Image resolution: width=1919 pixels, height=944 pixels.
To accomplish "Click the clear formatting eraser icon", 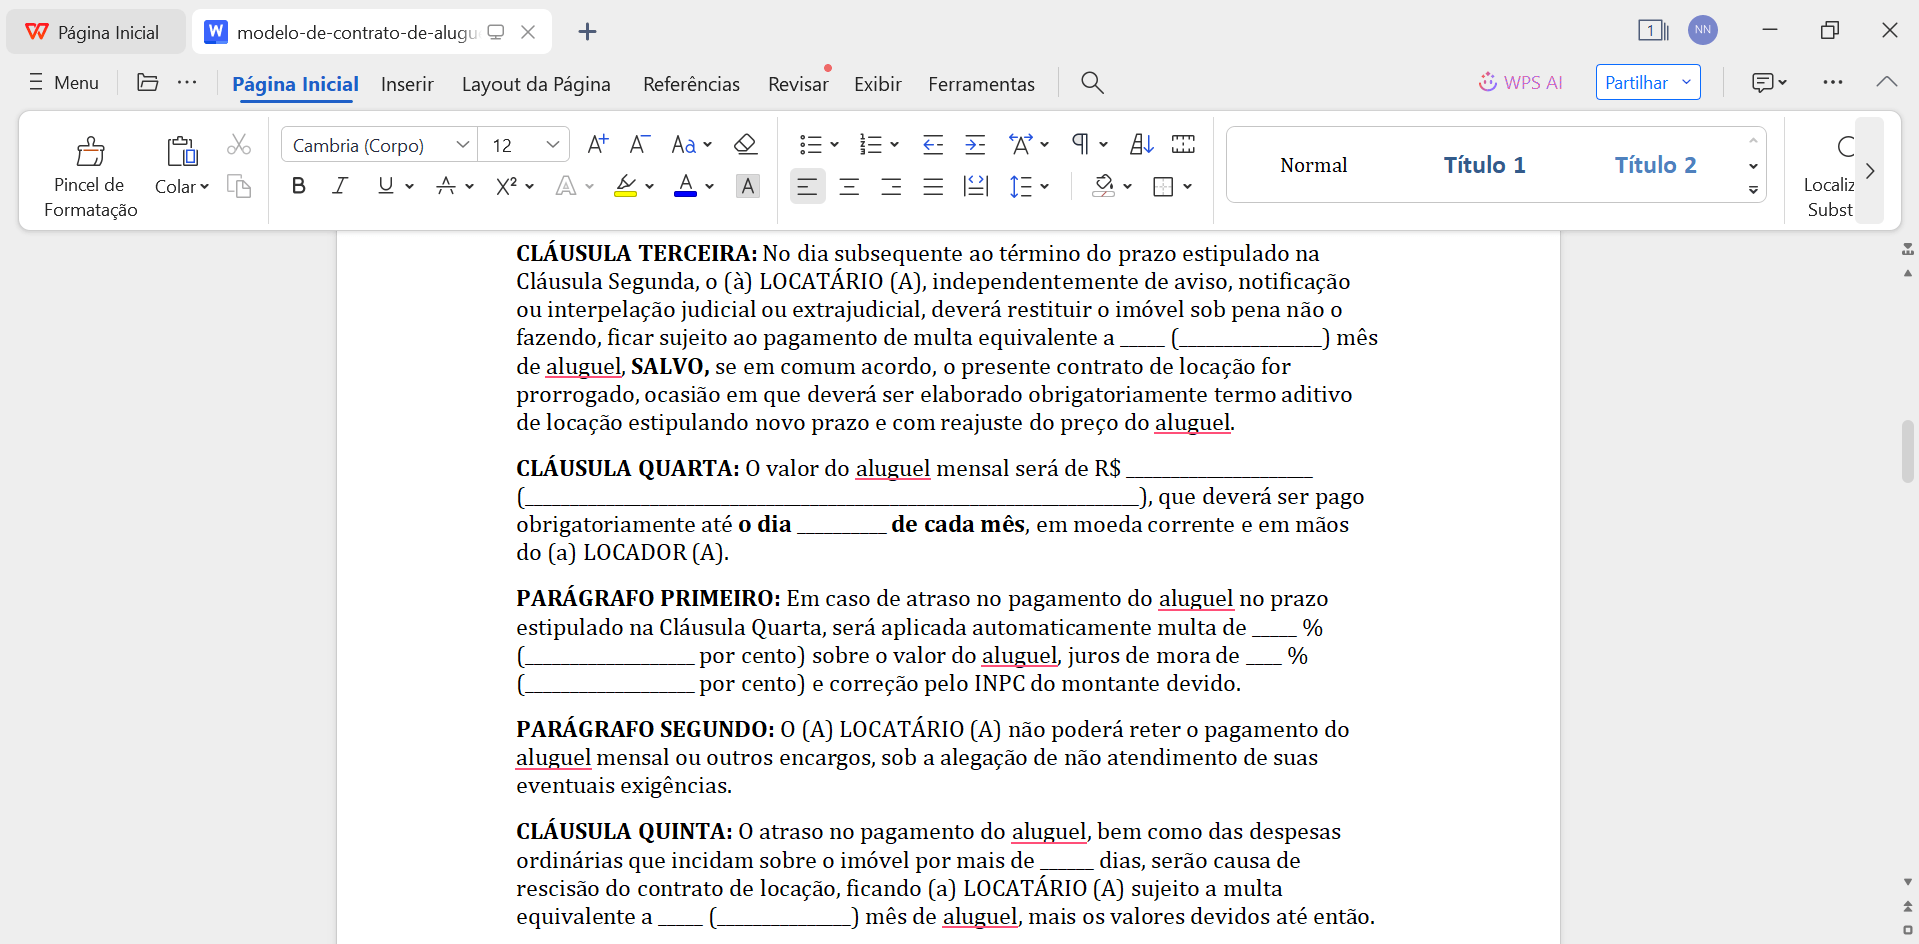I will coord(745,145).
